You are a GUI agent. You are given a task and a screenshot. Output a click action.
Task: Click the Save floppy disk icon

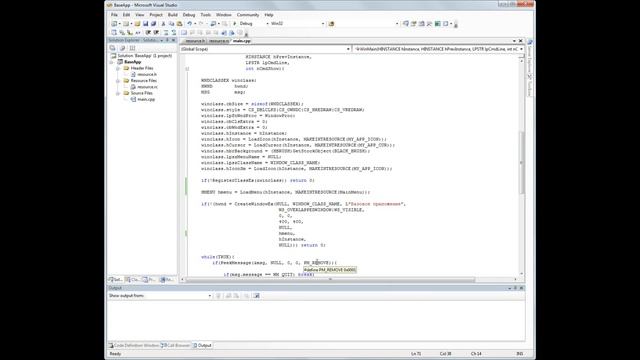coord(145,24)
